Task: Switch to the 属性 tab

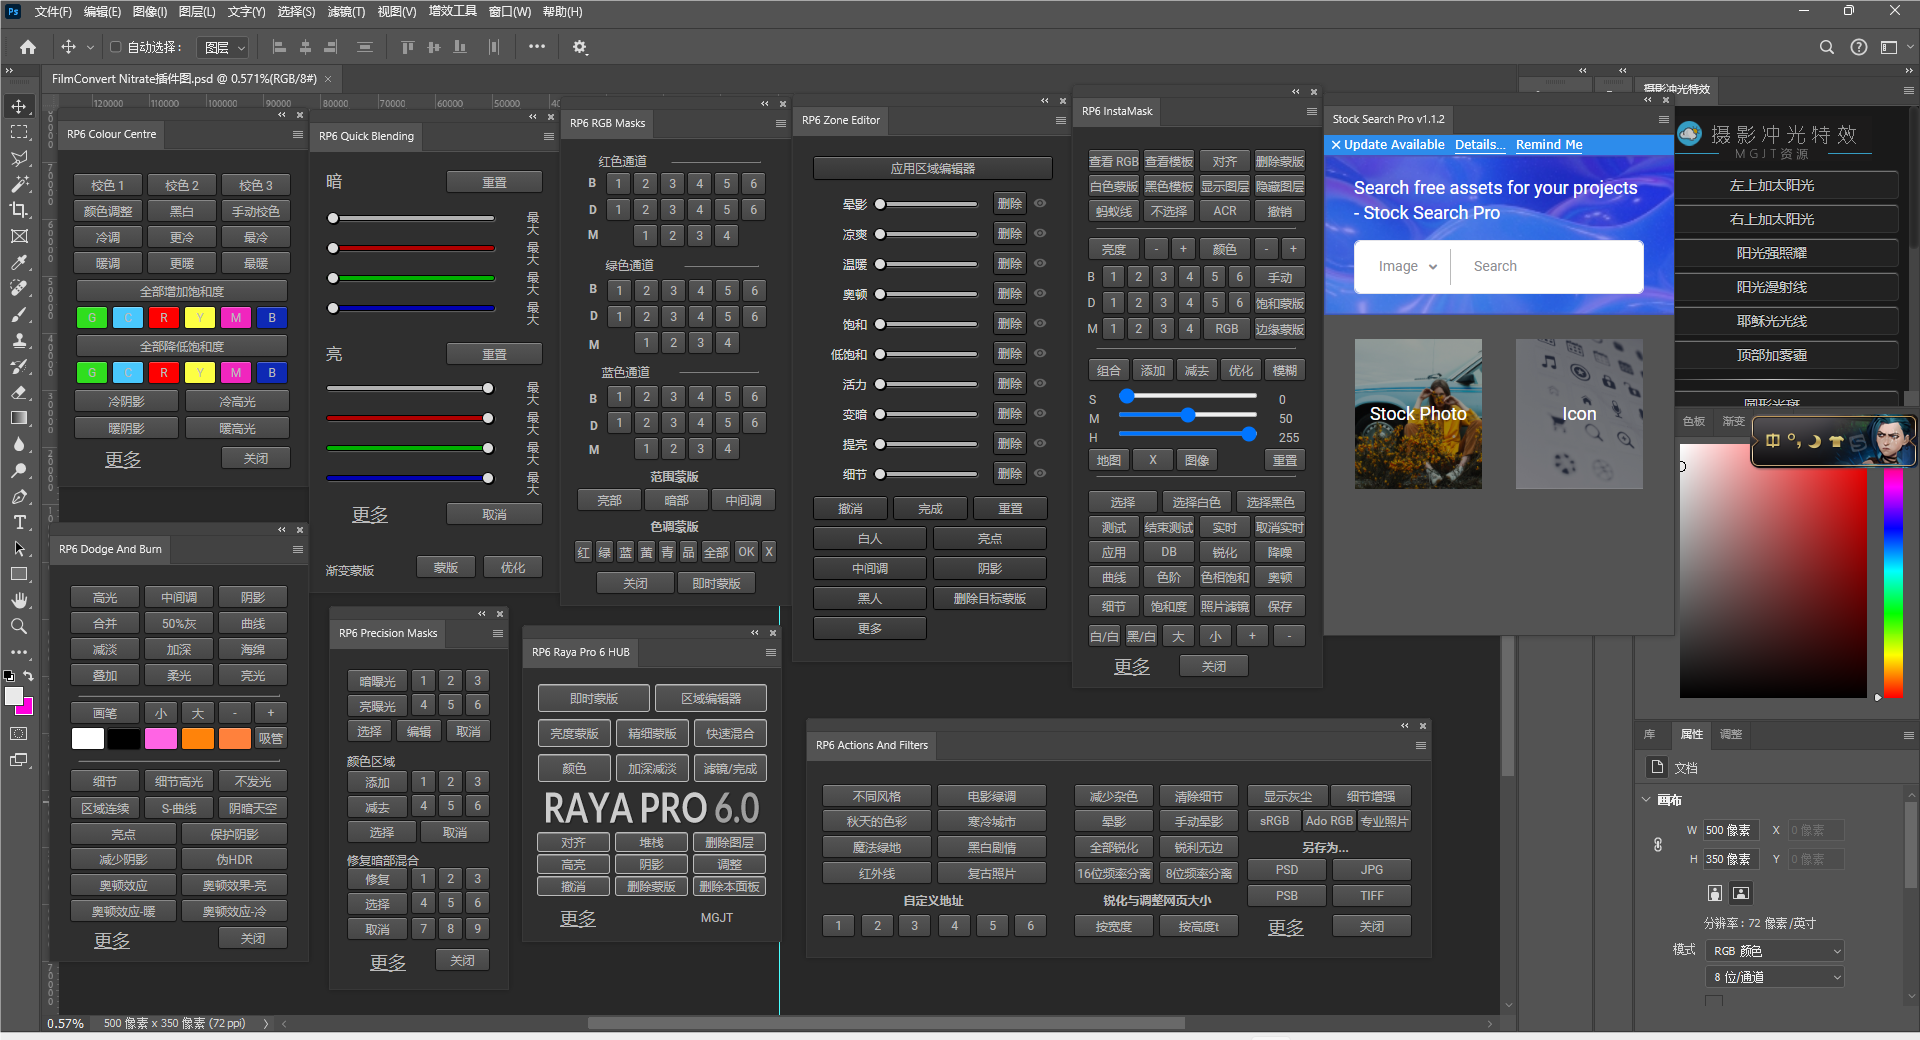Action: coord(1691,734)
